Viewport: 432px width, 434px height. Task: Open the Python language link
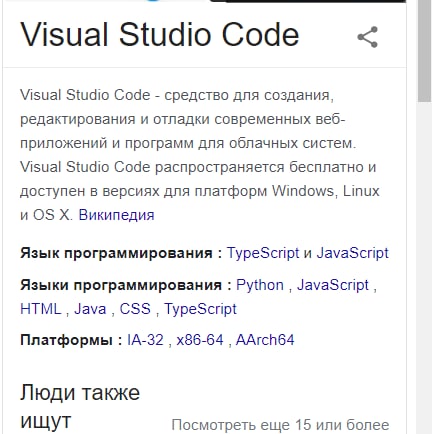coord(260,285)
